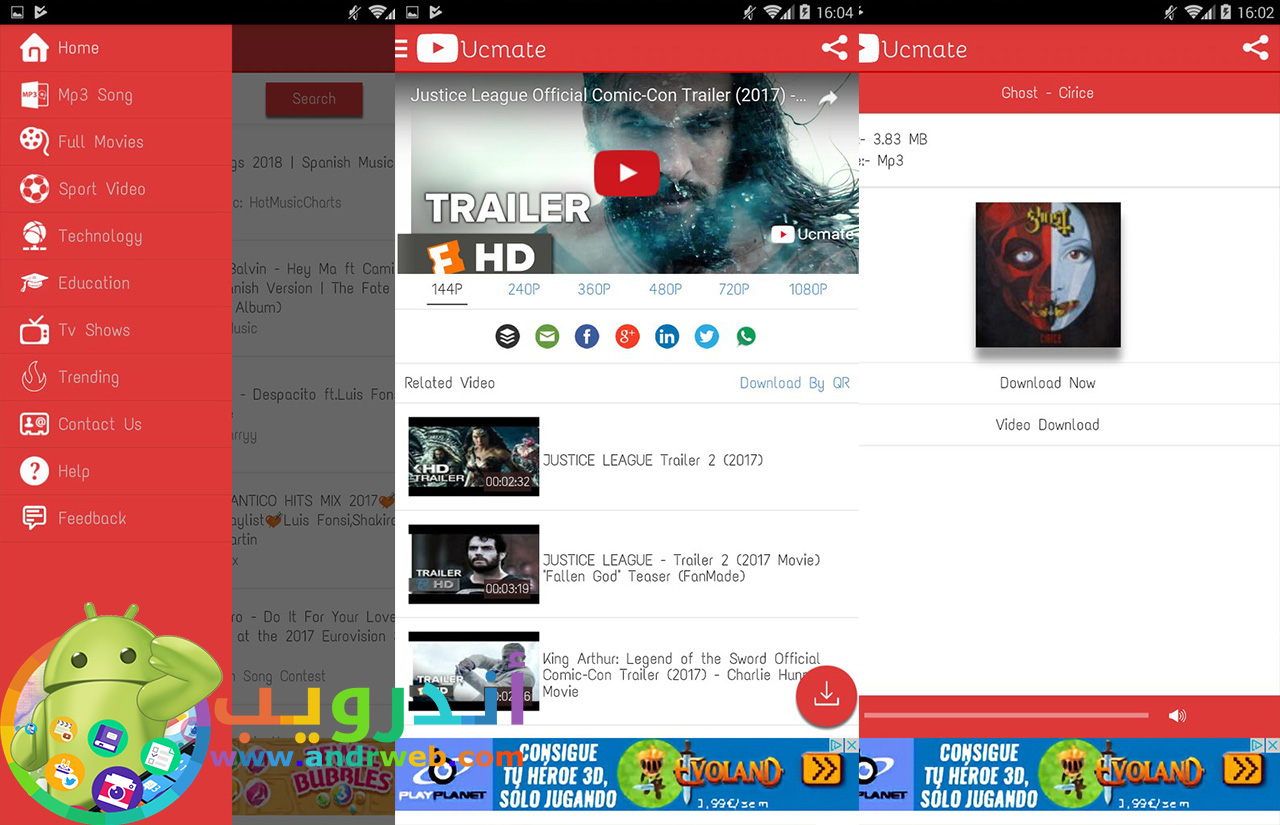Tap the speaker volume icon
Screen dimensions: 1280x825
(x=1177, y=715)
